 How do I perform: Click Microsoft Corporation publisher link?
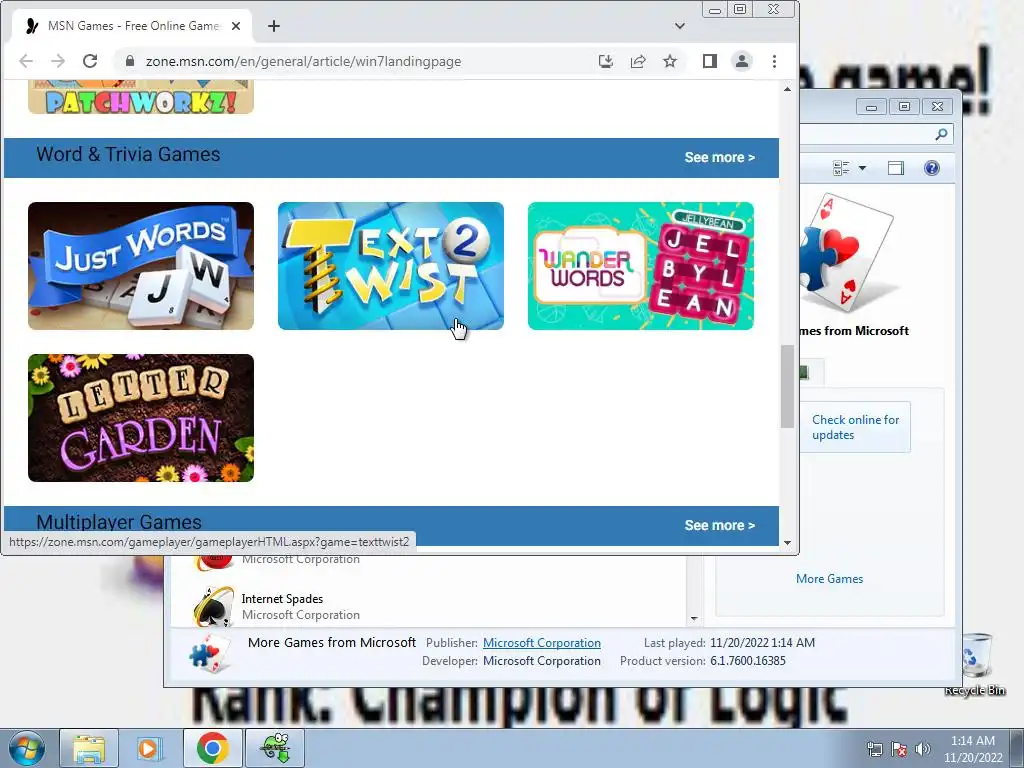(541, 643)
